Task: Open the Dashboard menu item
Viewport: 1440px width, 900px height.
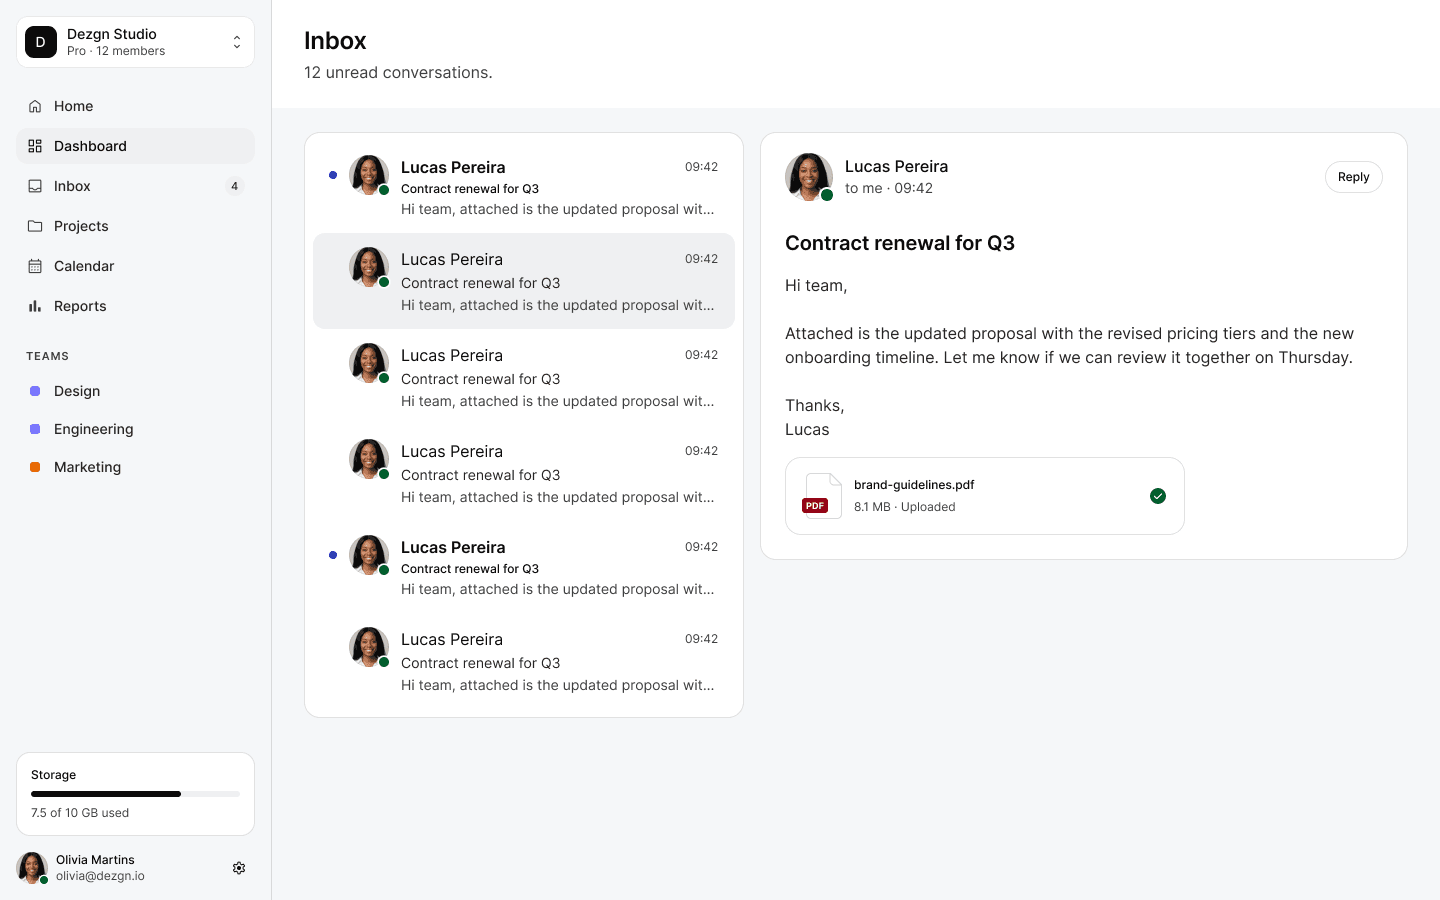Action: (x=135, y=146)
